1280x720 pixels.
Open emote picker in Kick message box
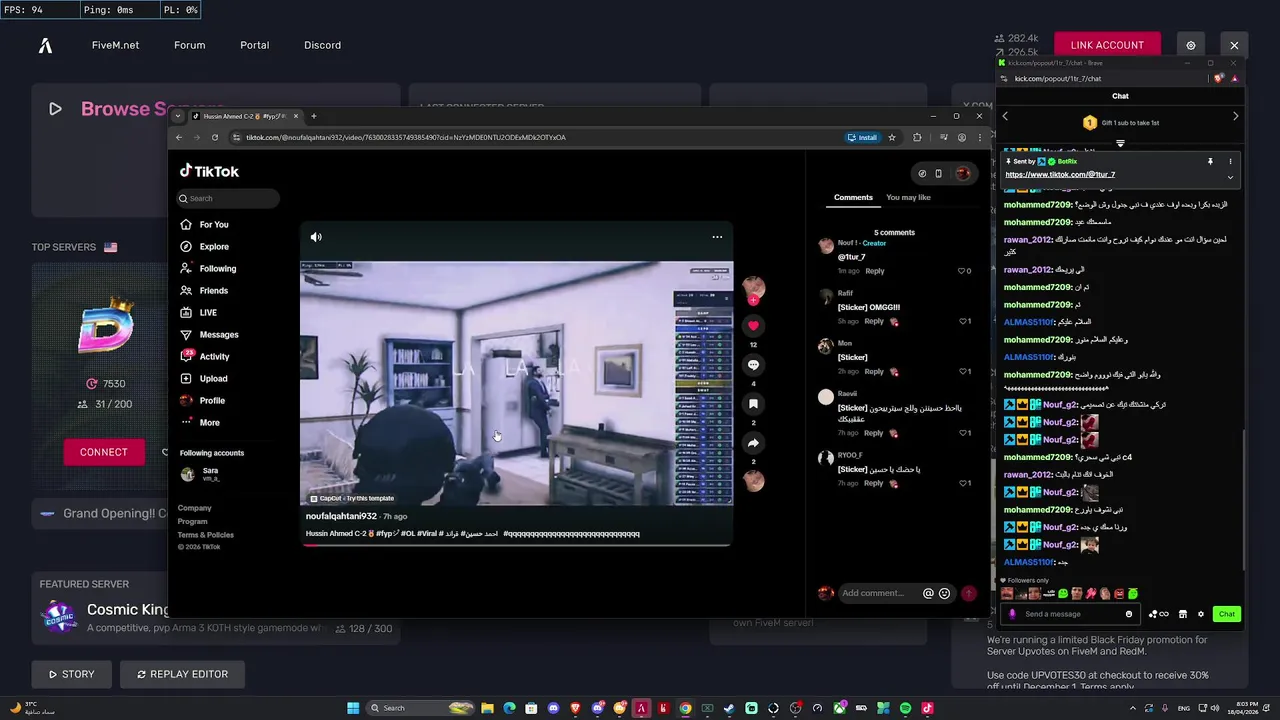pyautogui.click(x=1129, y=614)
